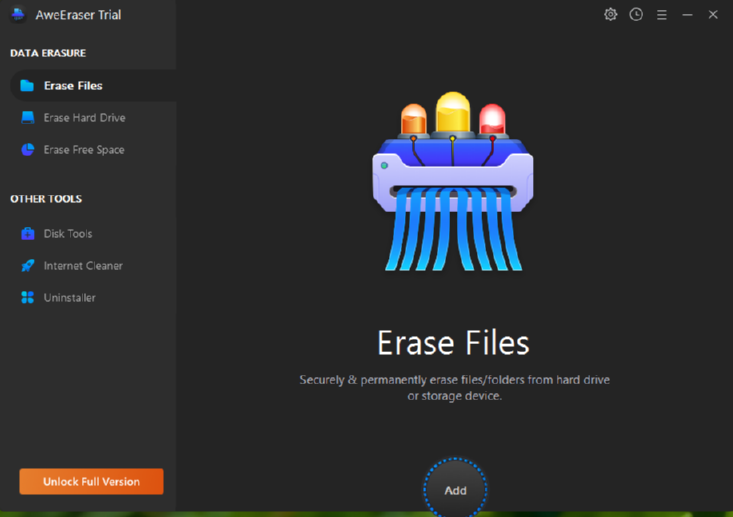This screenshot has height=517, width=733.
Task: Open the history clock icon
Action: coord(636,14)
